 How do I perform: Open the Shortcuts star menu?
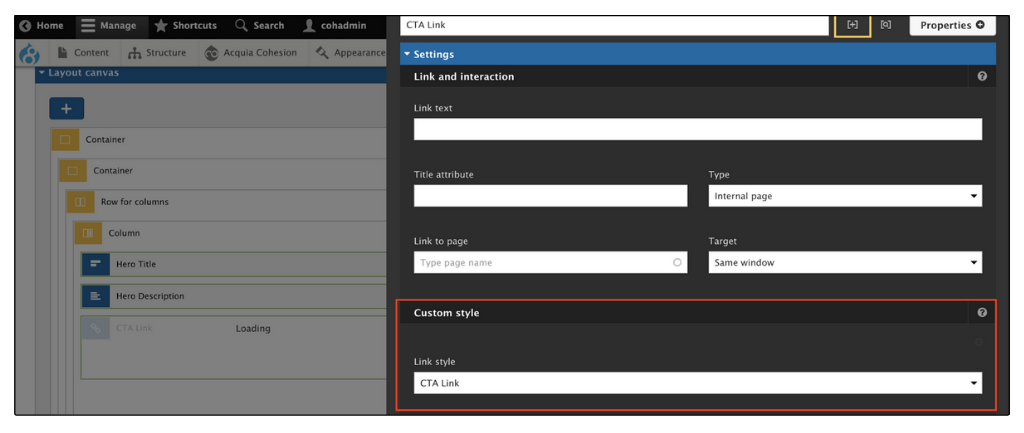[185, 25]
